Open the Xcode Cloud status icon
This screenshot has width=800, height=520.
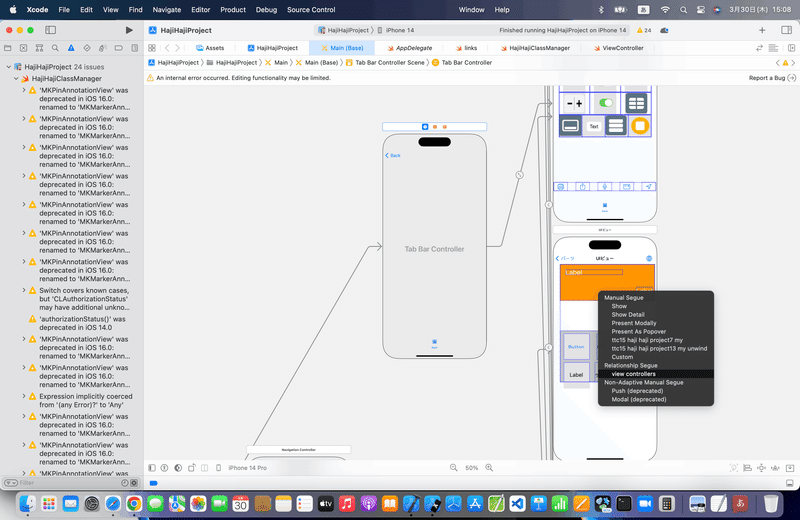664,30
